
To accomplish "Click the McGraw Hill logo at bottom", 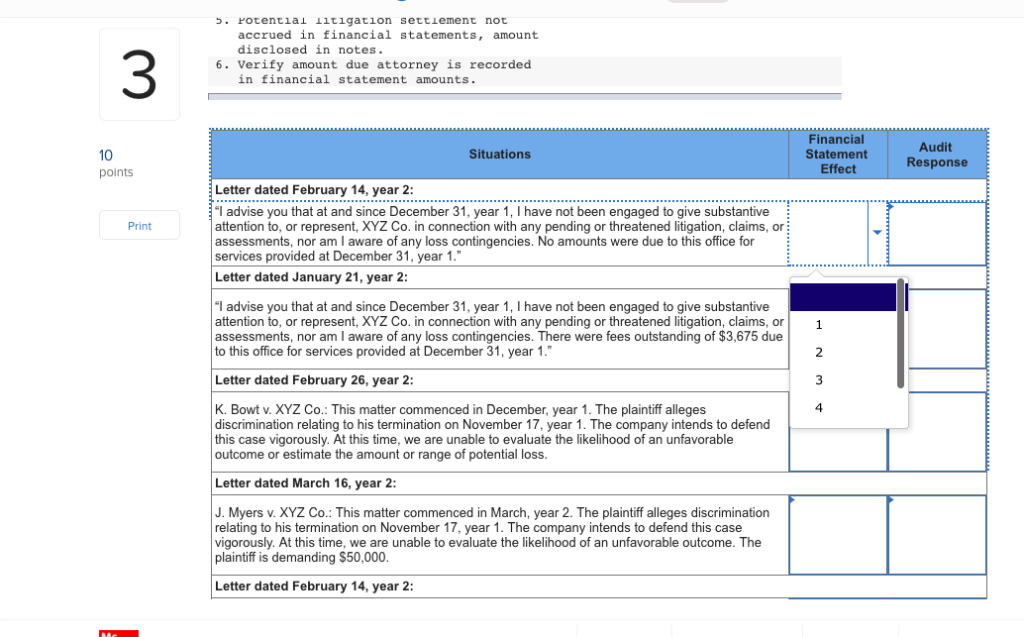I will [x=118, y=633].
